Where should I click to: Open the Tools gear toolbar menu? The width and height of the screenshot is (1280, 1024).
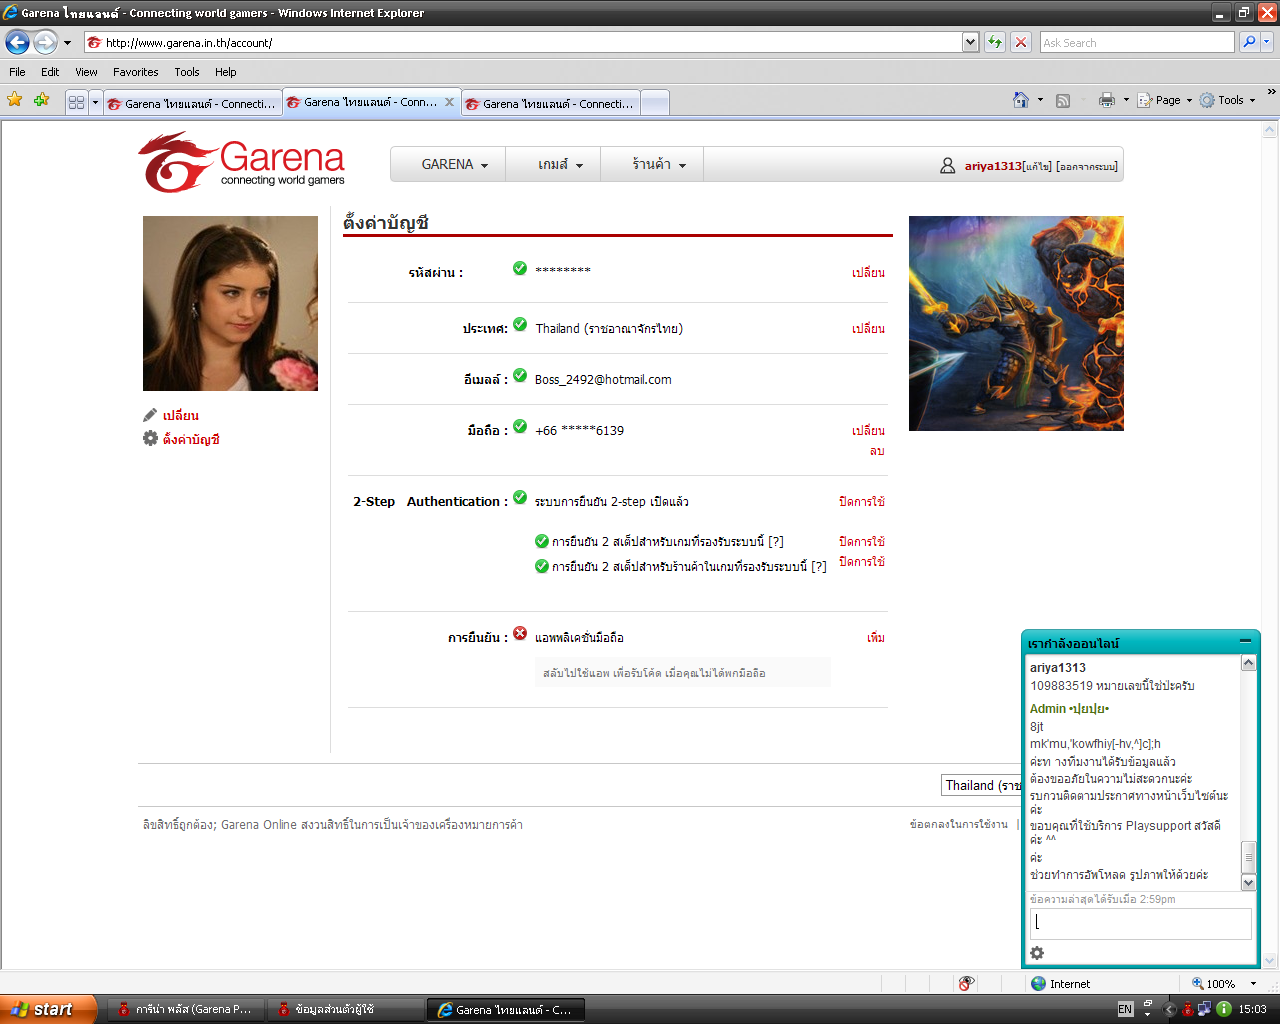click(1227, 100)
